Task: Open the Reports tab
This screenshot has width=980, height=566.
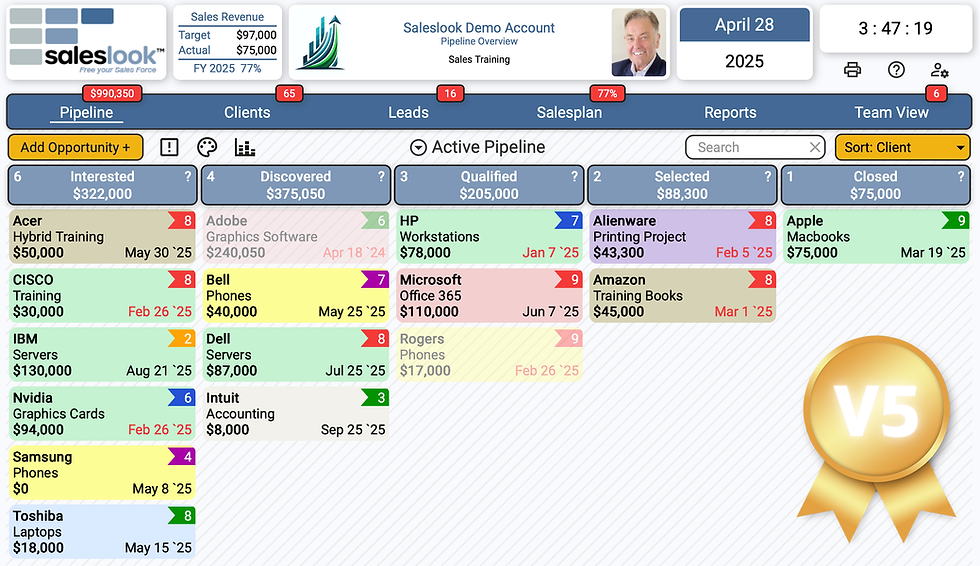Action: (730, 112)
